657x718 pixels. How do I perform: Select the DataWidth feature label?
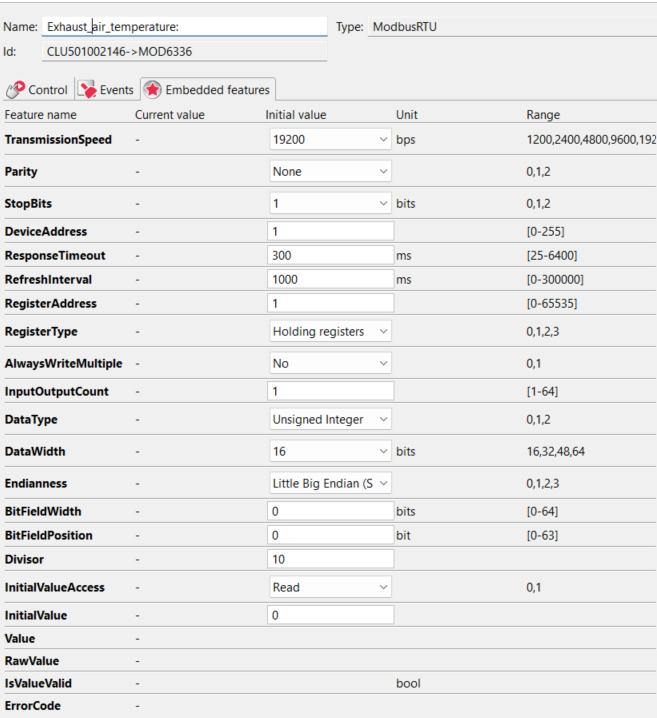click(35, 451)
